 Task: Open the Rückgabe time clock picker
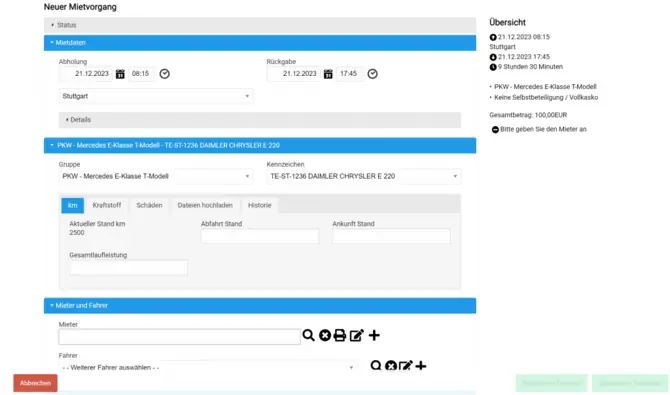coord(373,74)
